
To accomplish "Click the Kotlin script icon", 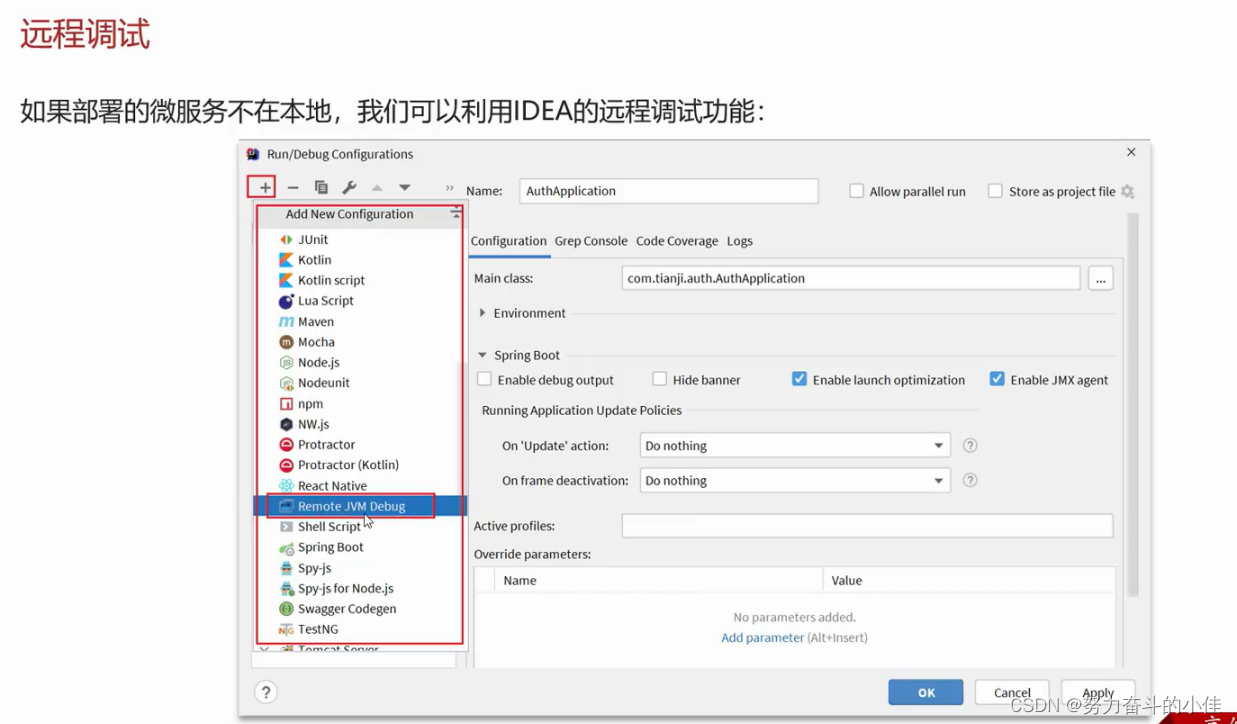I will point(286,281).
